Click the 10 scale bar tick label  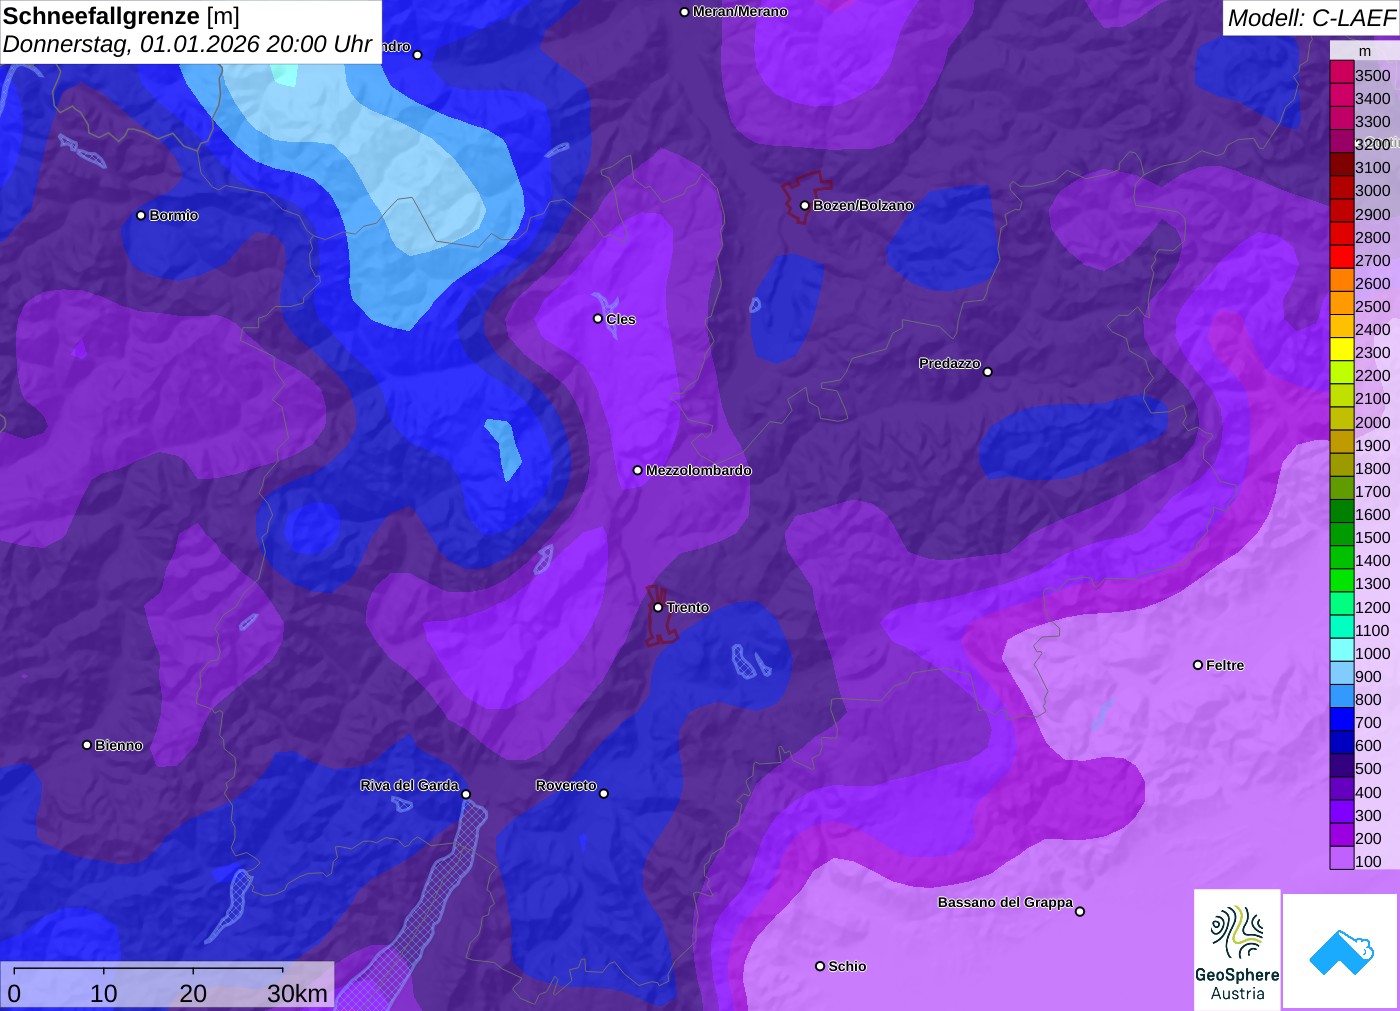click(104, 993)
